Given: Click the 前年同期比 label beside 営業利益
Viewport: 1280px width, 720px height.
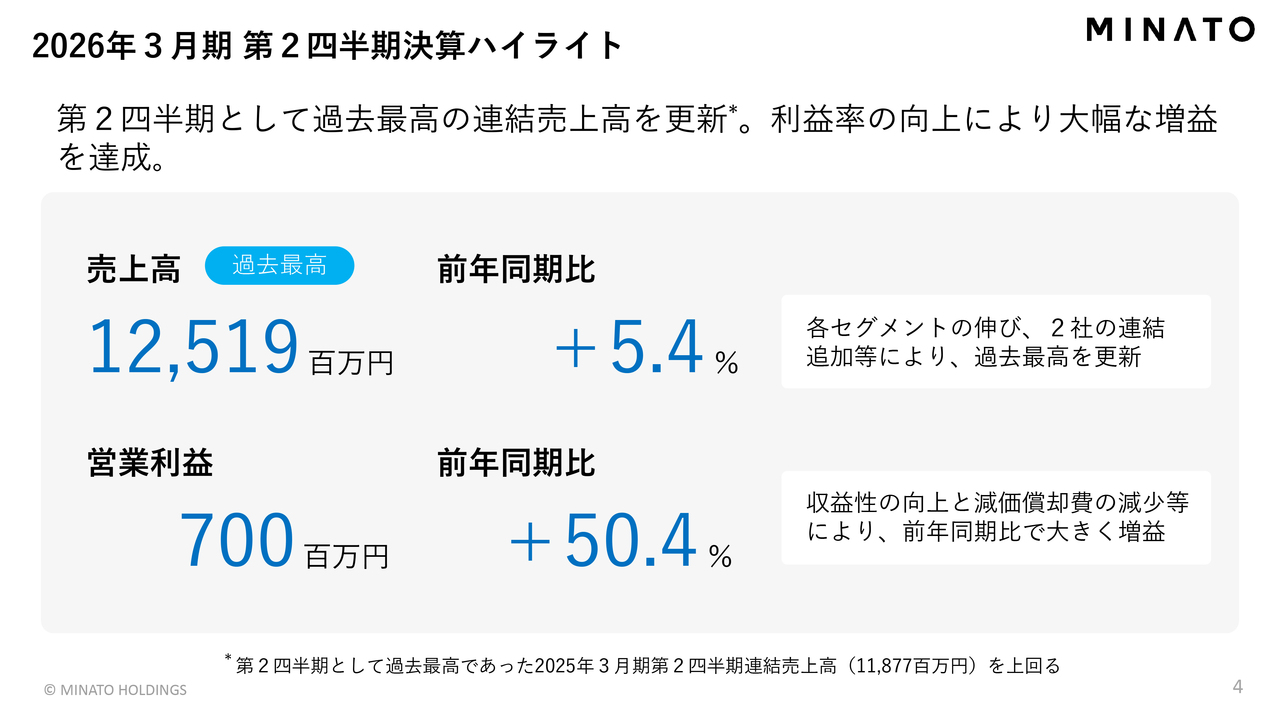Looking at the screenshot, I should (516, 463).
